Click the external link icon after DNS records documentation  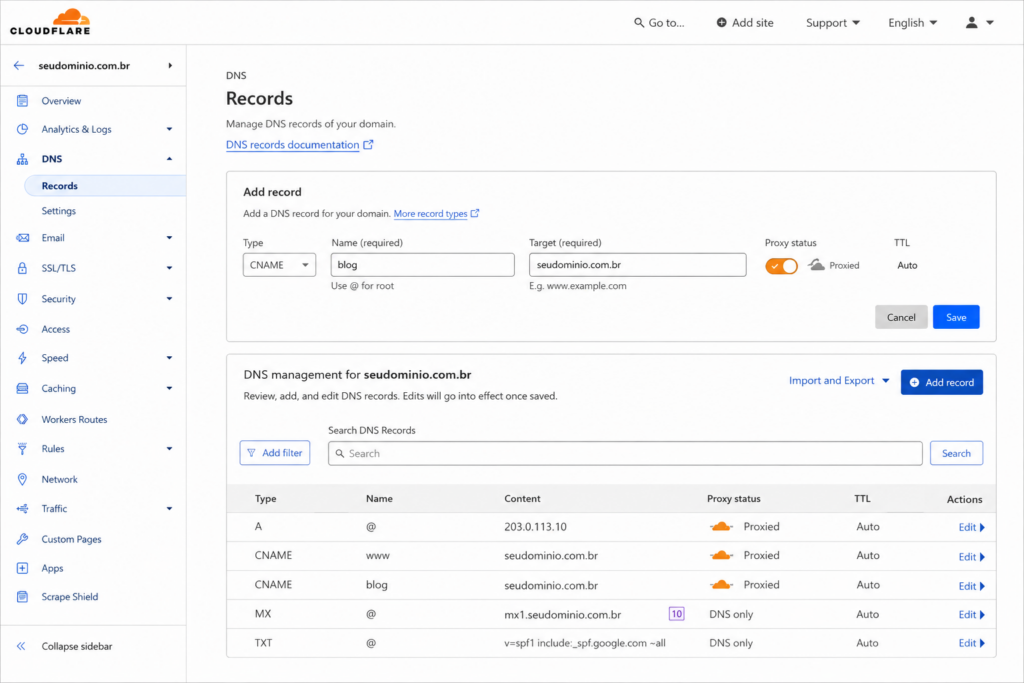(368, 144)
